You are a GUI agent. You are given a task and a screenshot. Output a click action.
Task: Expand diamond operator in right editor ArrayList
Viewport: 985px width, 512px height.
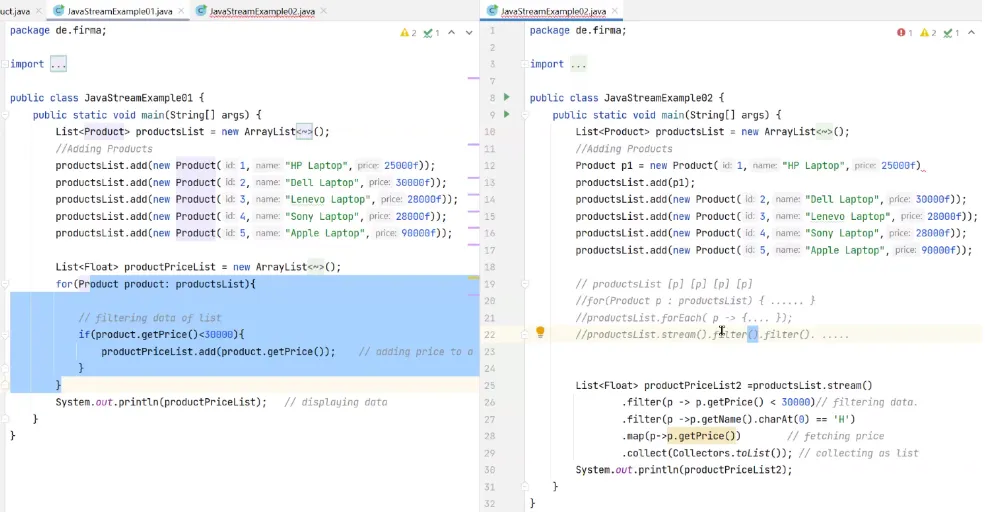click(x=824, y=132)
